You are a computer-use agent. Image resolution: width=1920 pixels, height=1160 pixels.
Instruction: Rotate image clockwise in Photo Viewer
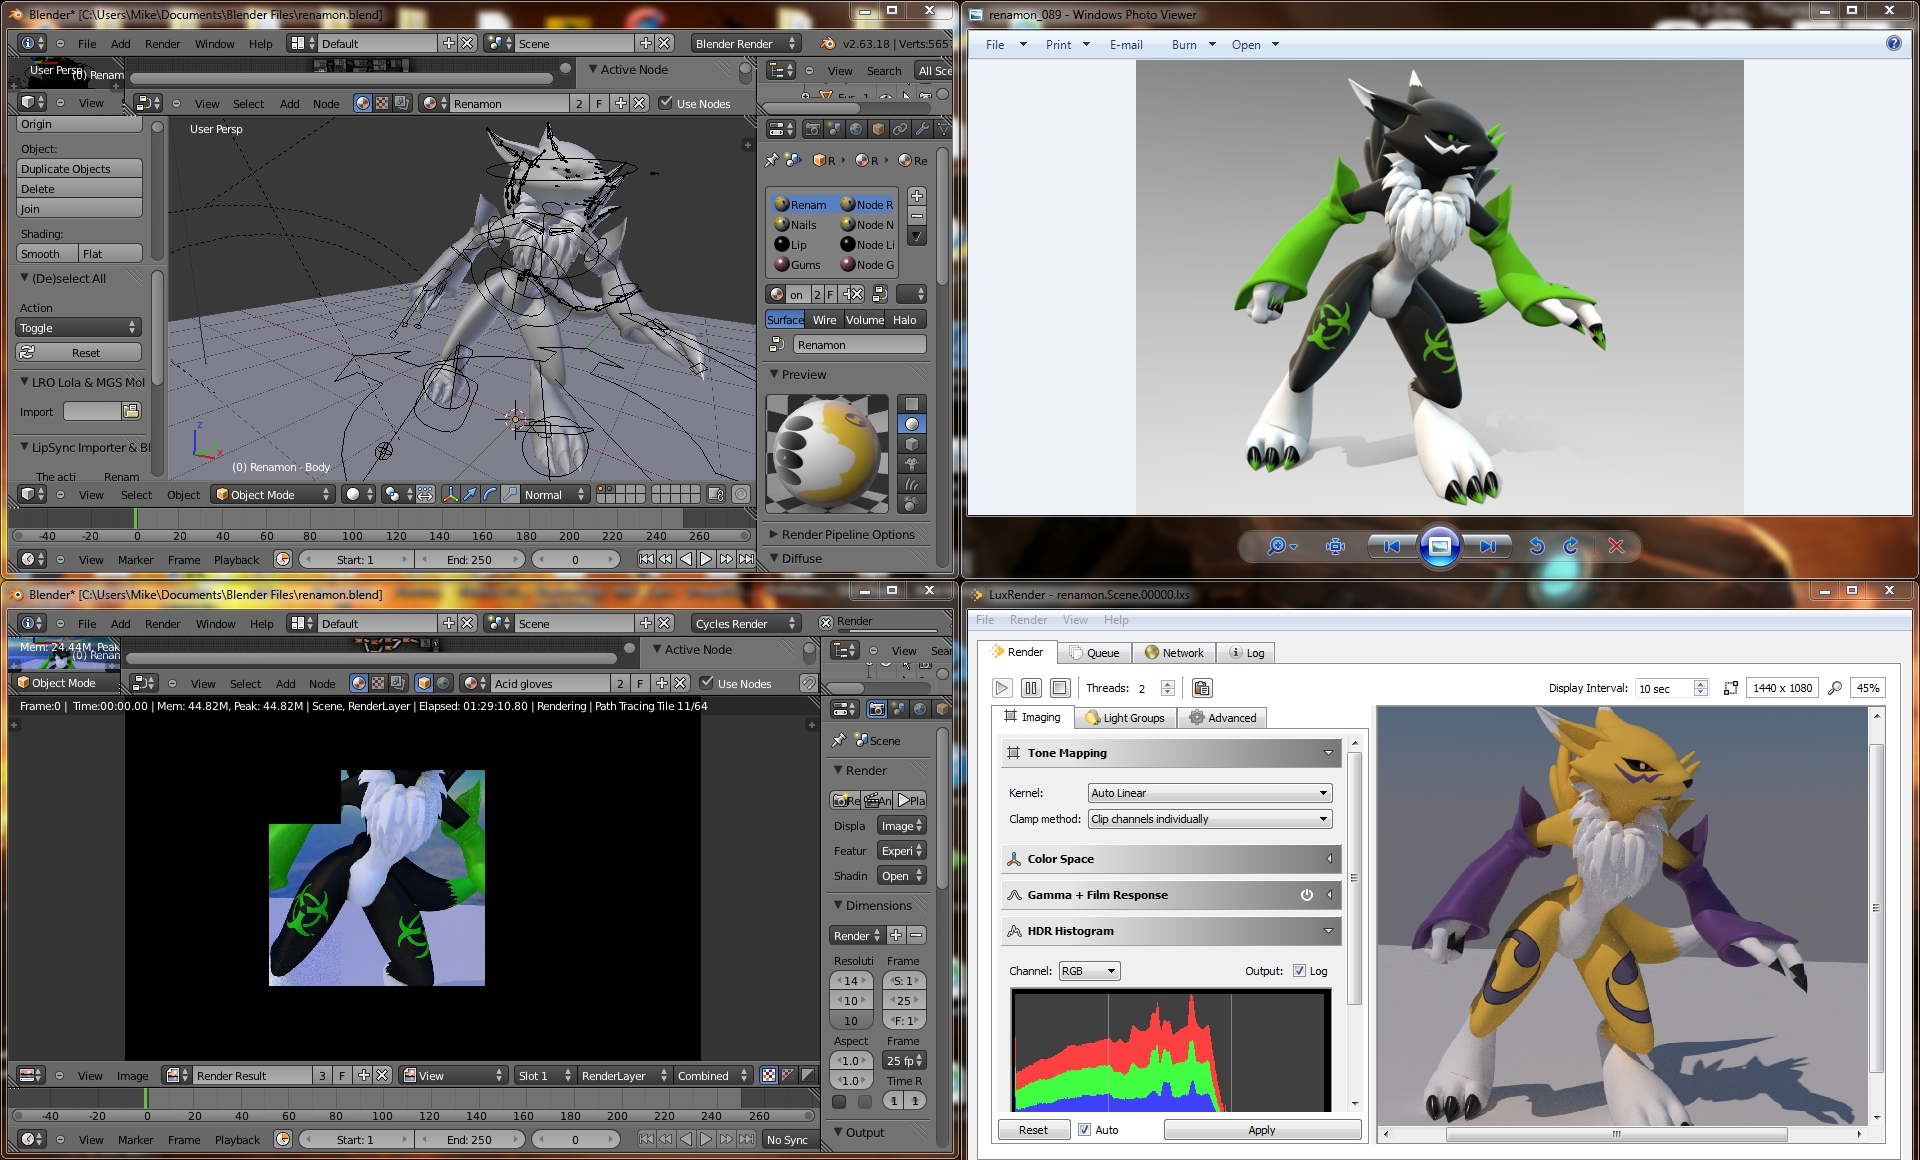click(x=1571, y=546)
